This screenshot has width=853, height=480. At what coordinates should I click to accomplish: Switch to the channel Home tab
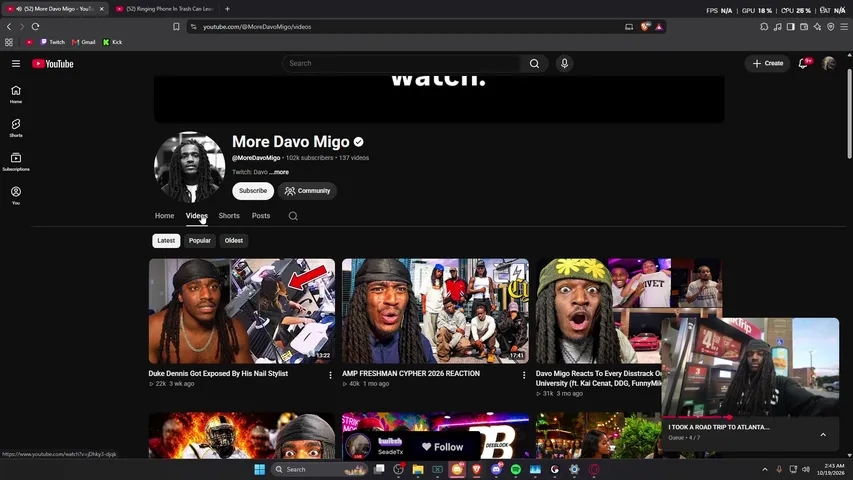[164, 216]
